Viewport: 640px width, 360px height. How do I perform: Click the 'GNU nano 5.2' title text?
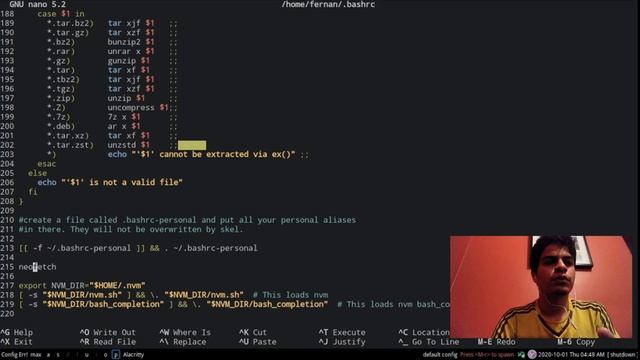pyautogui.click(x=38, y=4)
